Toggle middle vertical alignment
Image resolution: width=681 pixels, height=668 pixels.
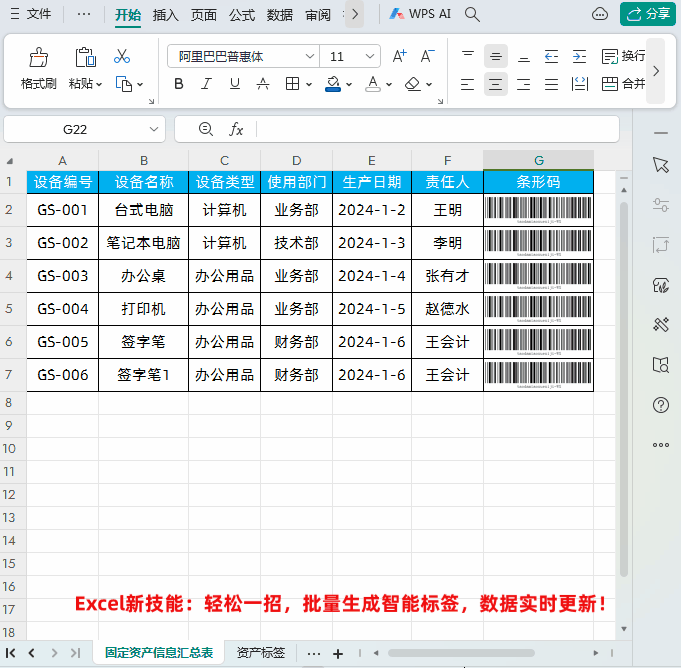click(496, 56)
